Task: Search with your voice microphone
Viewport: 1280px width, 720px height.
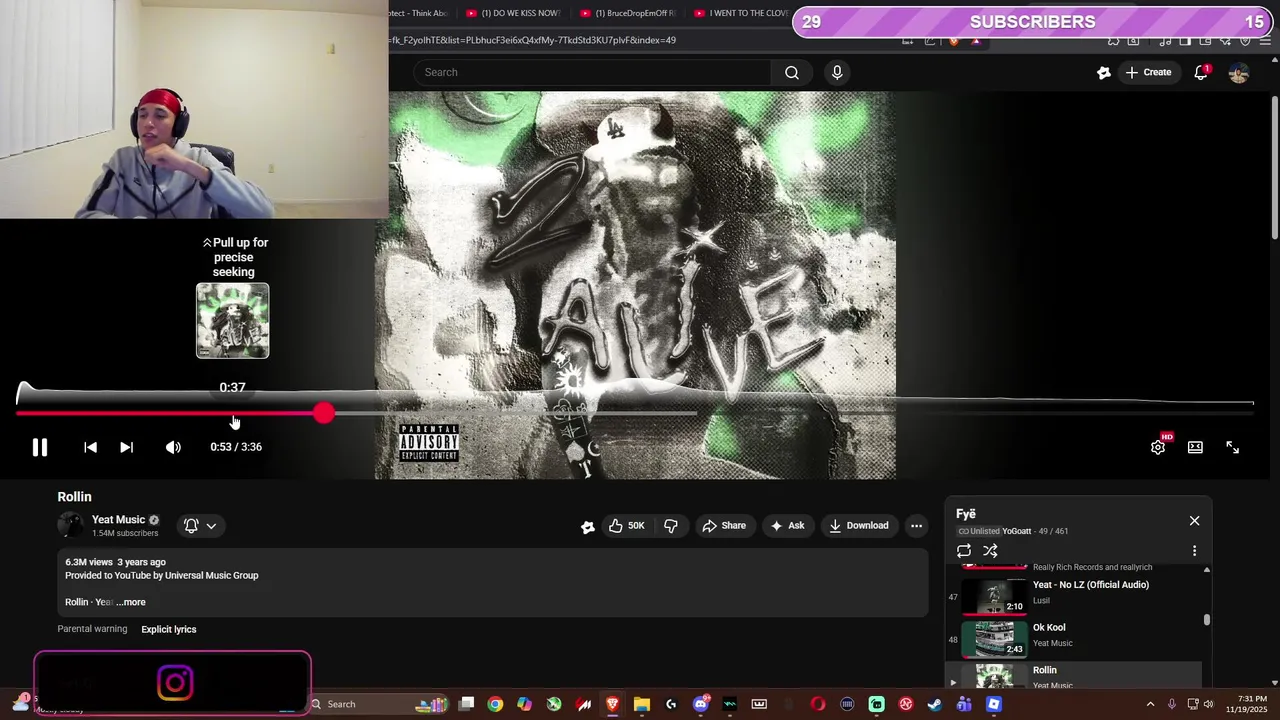Action: (837, 72)
